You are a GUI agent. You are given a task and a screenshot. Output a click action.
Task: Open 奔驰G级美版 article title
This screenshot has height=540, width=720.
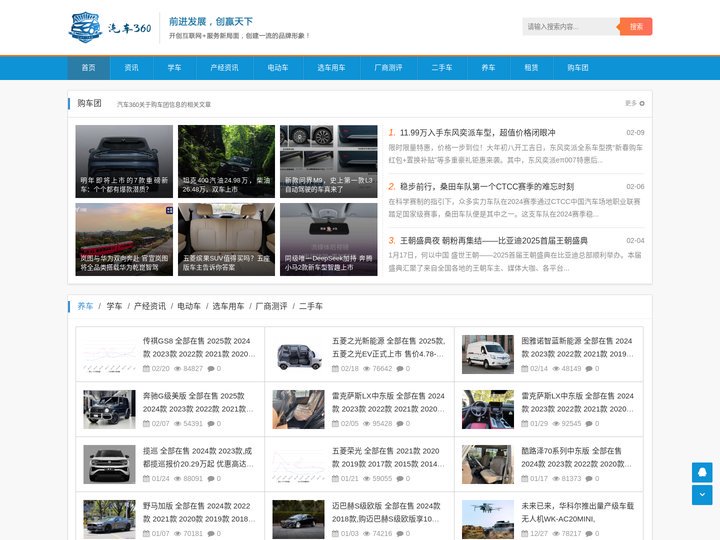(x=198, y=402)
